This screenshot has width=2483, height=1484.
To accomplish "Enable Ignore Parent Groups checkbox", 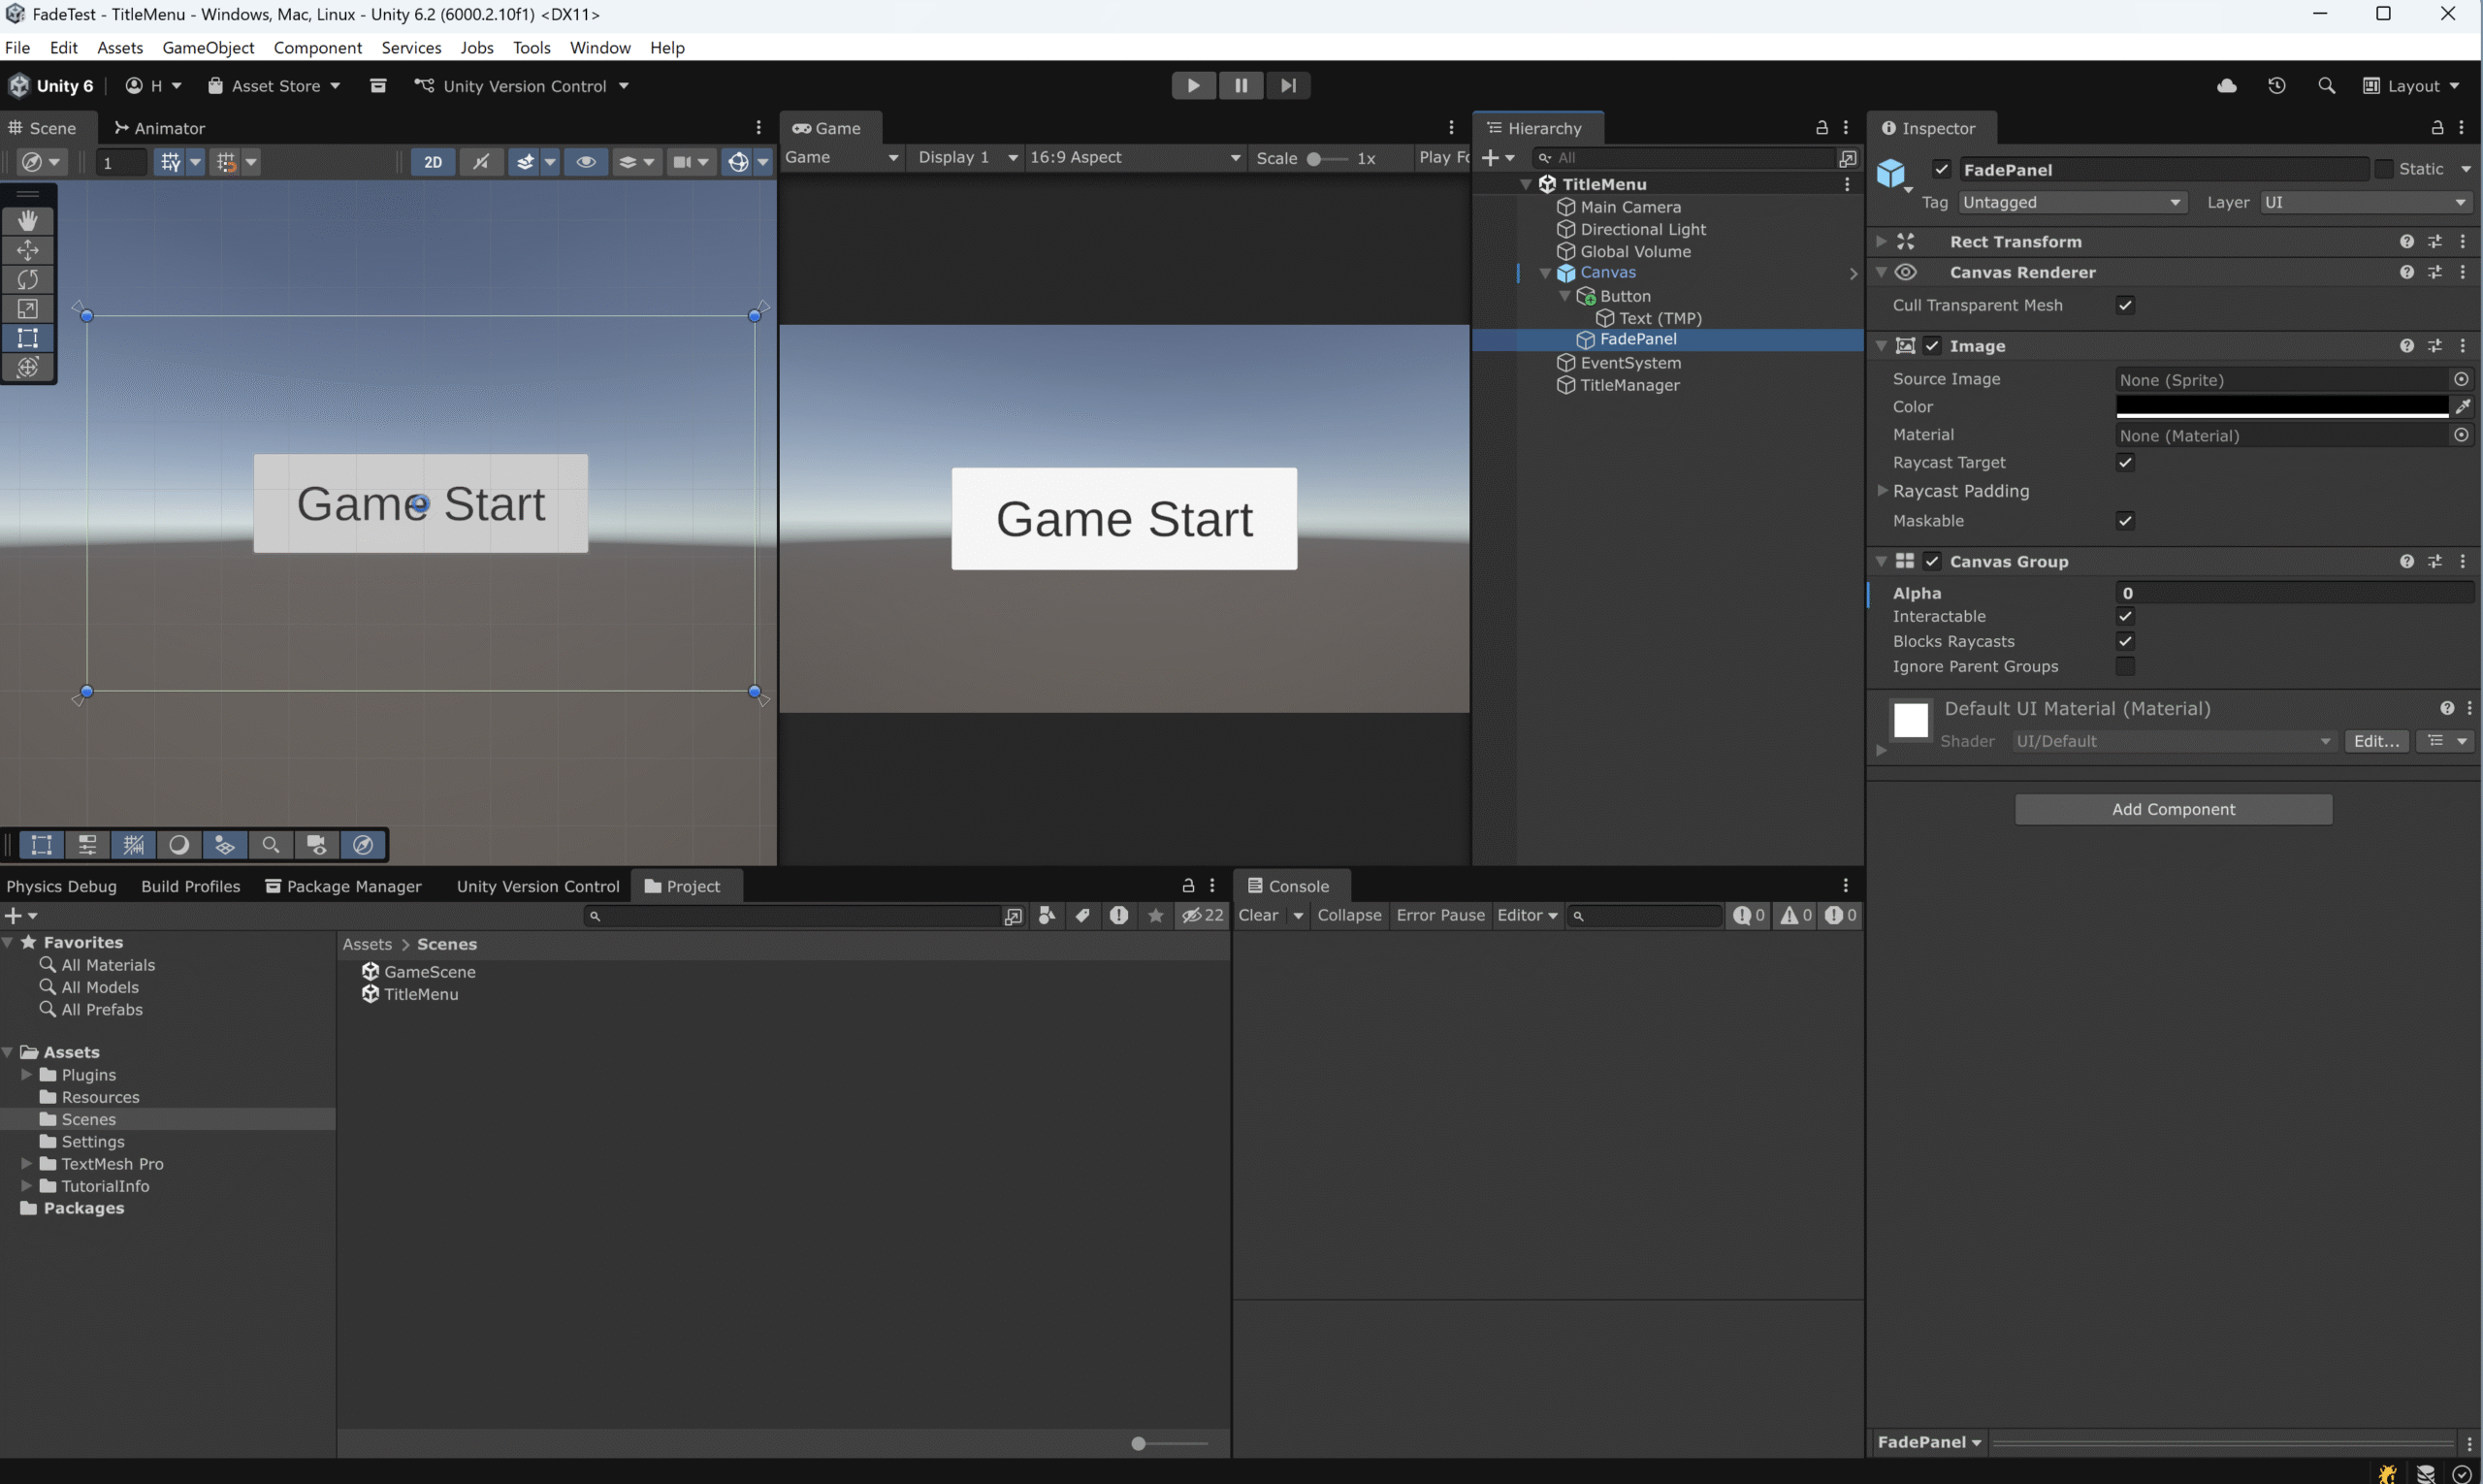I will [x=2125, y=667].
